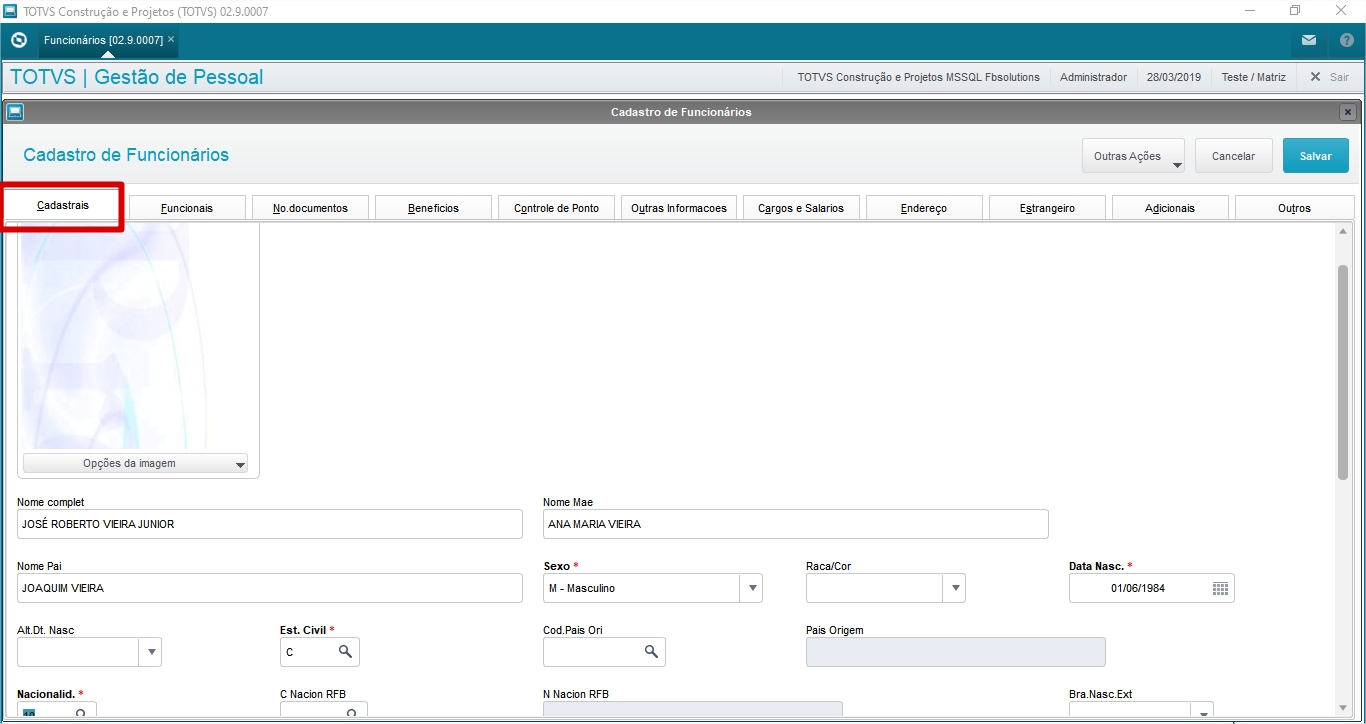1366x724 pixels.
Task: Select the Cadastrais tab
Action: pyautogui.click(x=63, y=205)
